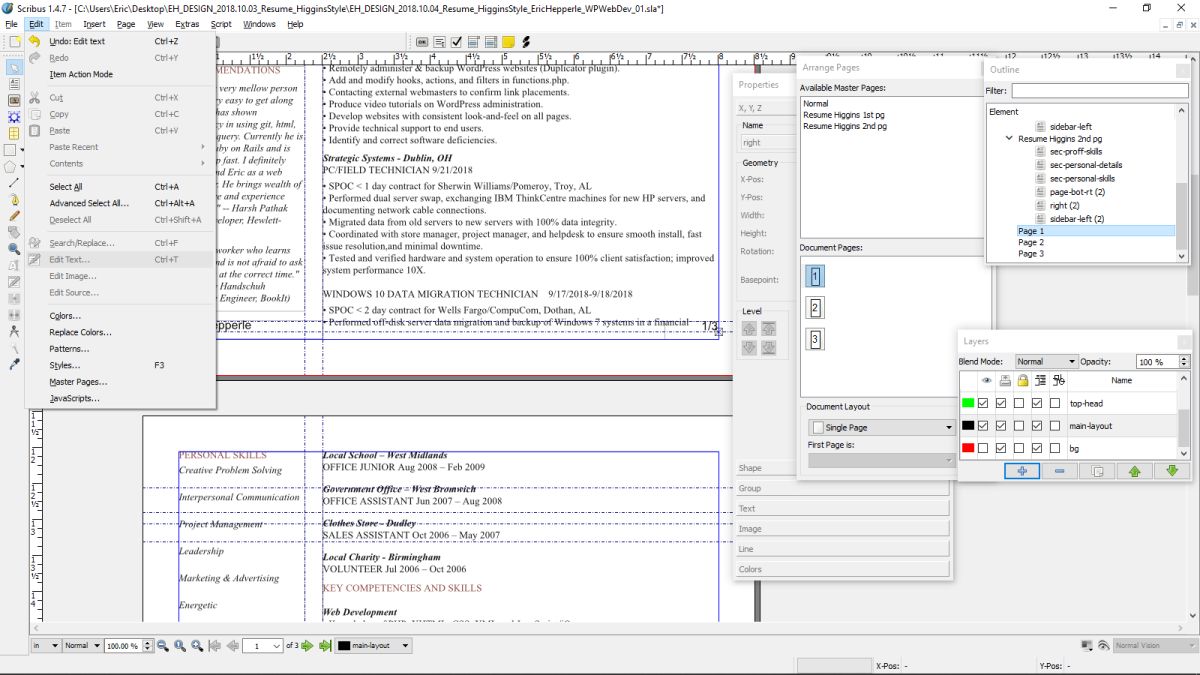The image size is (1200, 675).
Task: Click page 3 thumbnail in Arrange Pages
Action: 816,340
